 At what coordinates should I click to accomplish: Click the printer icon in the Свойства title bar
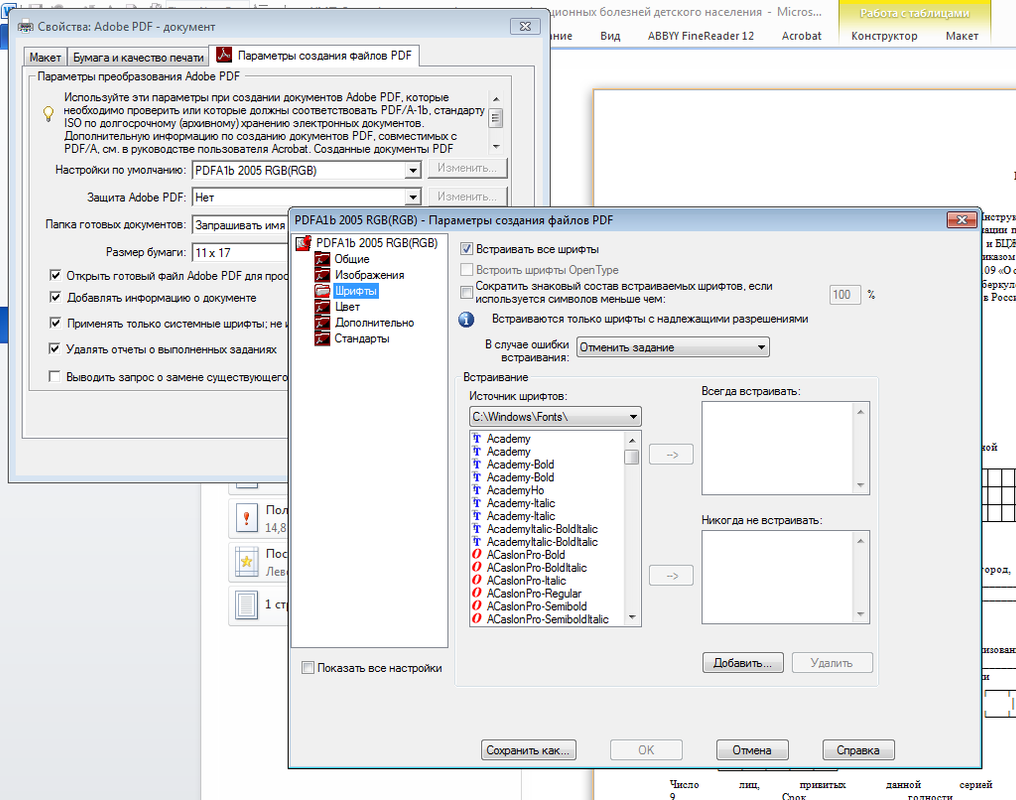coord(25,27)
